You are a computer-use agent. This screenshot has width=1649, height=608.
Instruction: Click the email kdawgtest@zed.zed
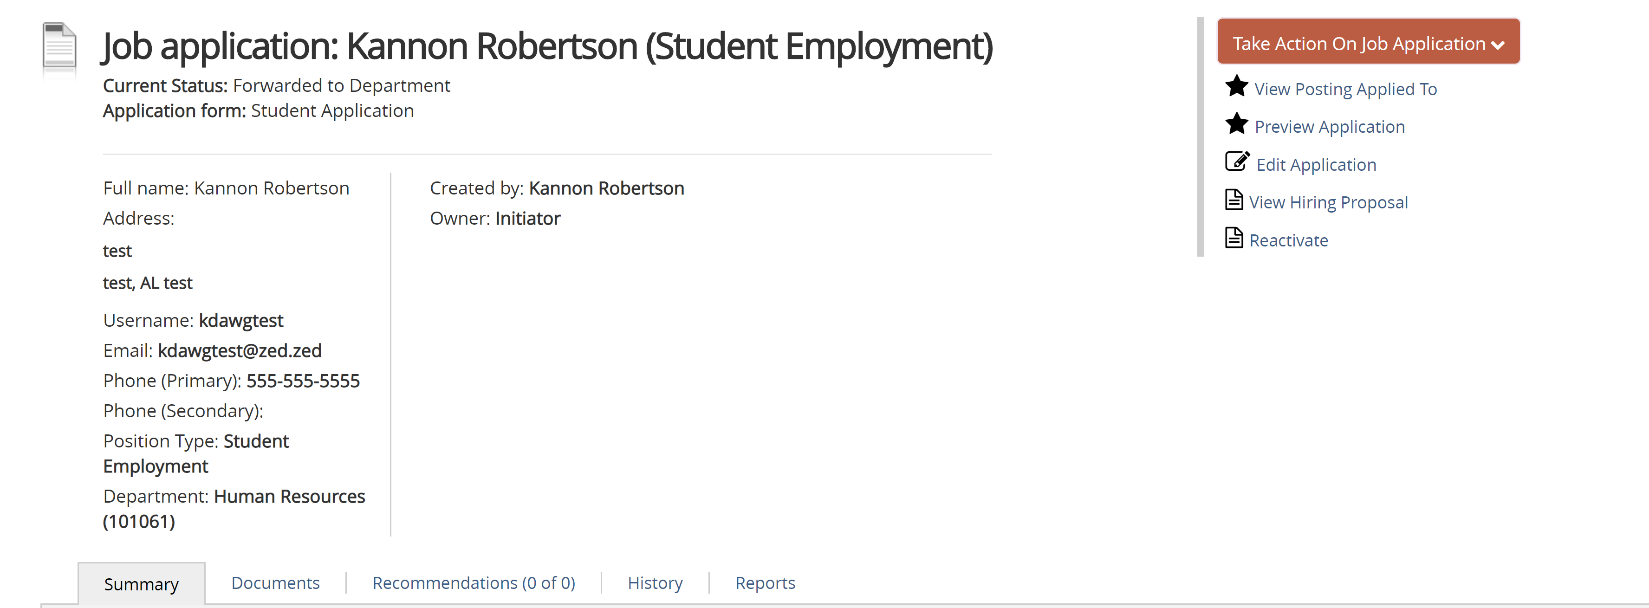(x=240, y=351)
